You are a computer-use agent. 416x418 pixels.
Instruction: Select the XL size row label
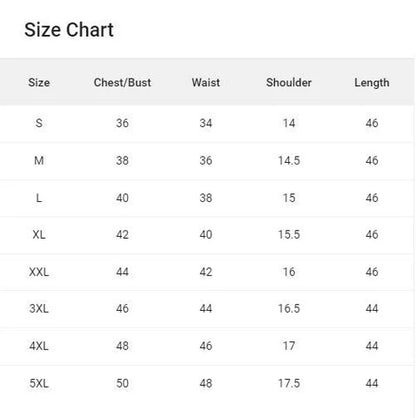click(x=39, y=235)
